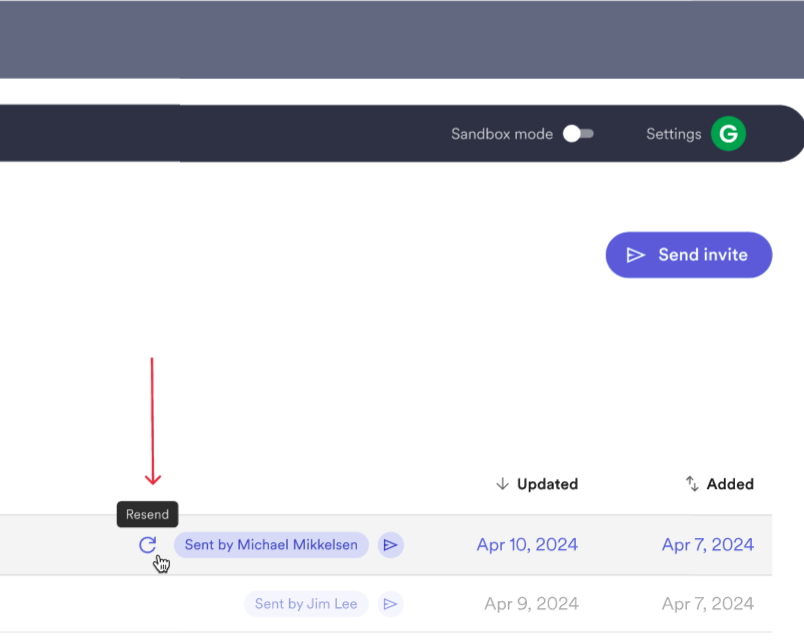Select Apr 7, 2024 in Jim Lee row
Screen dimensions: 804x643
click(x=708, y=604)
